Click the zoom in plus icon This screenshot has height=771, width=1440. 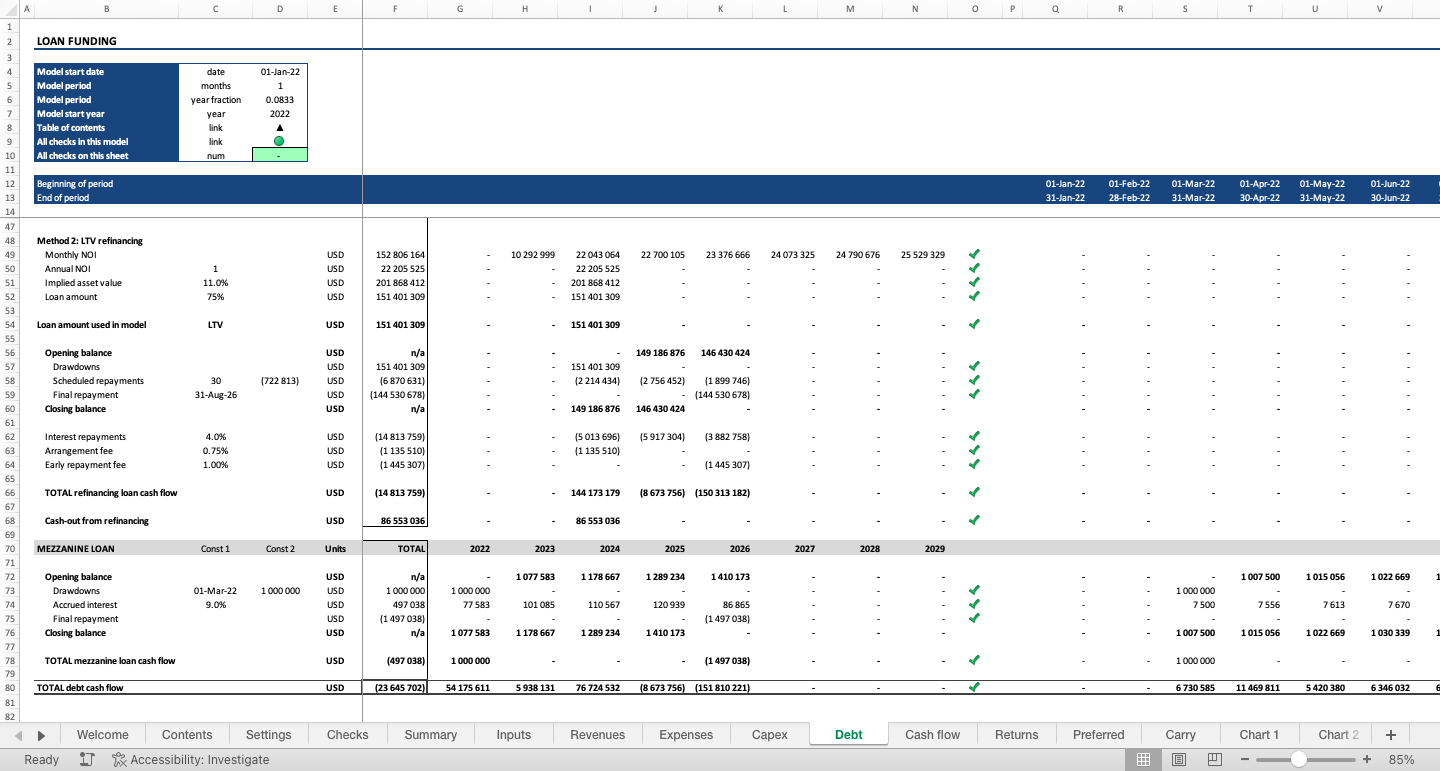(x=1367, y=760)
